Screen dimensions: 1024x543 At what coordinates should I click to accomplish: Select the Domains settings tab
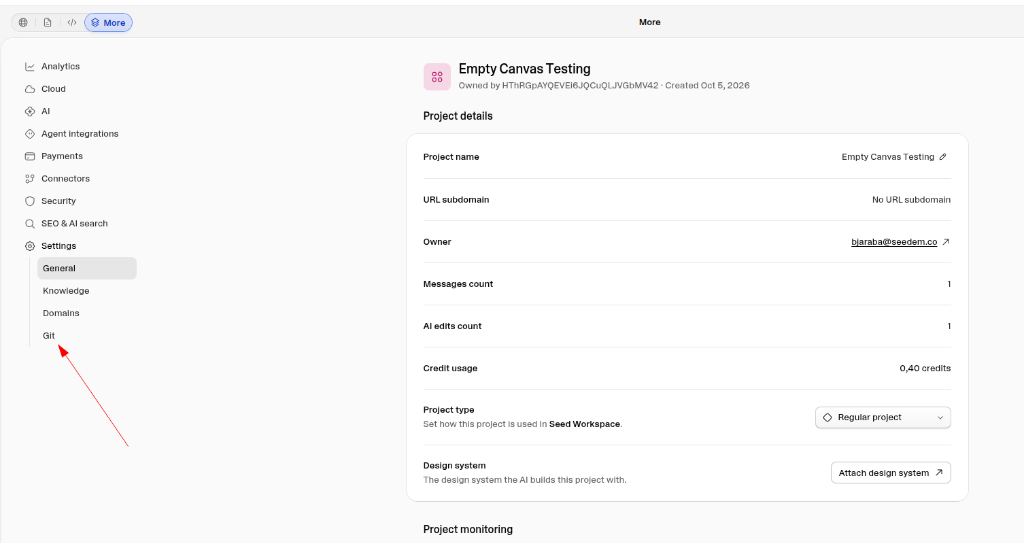pyautogui.click(x=61, y=313)
